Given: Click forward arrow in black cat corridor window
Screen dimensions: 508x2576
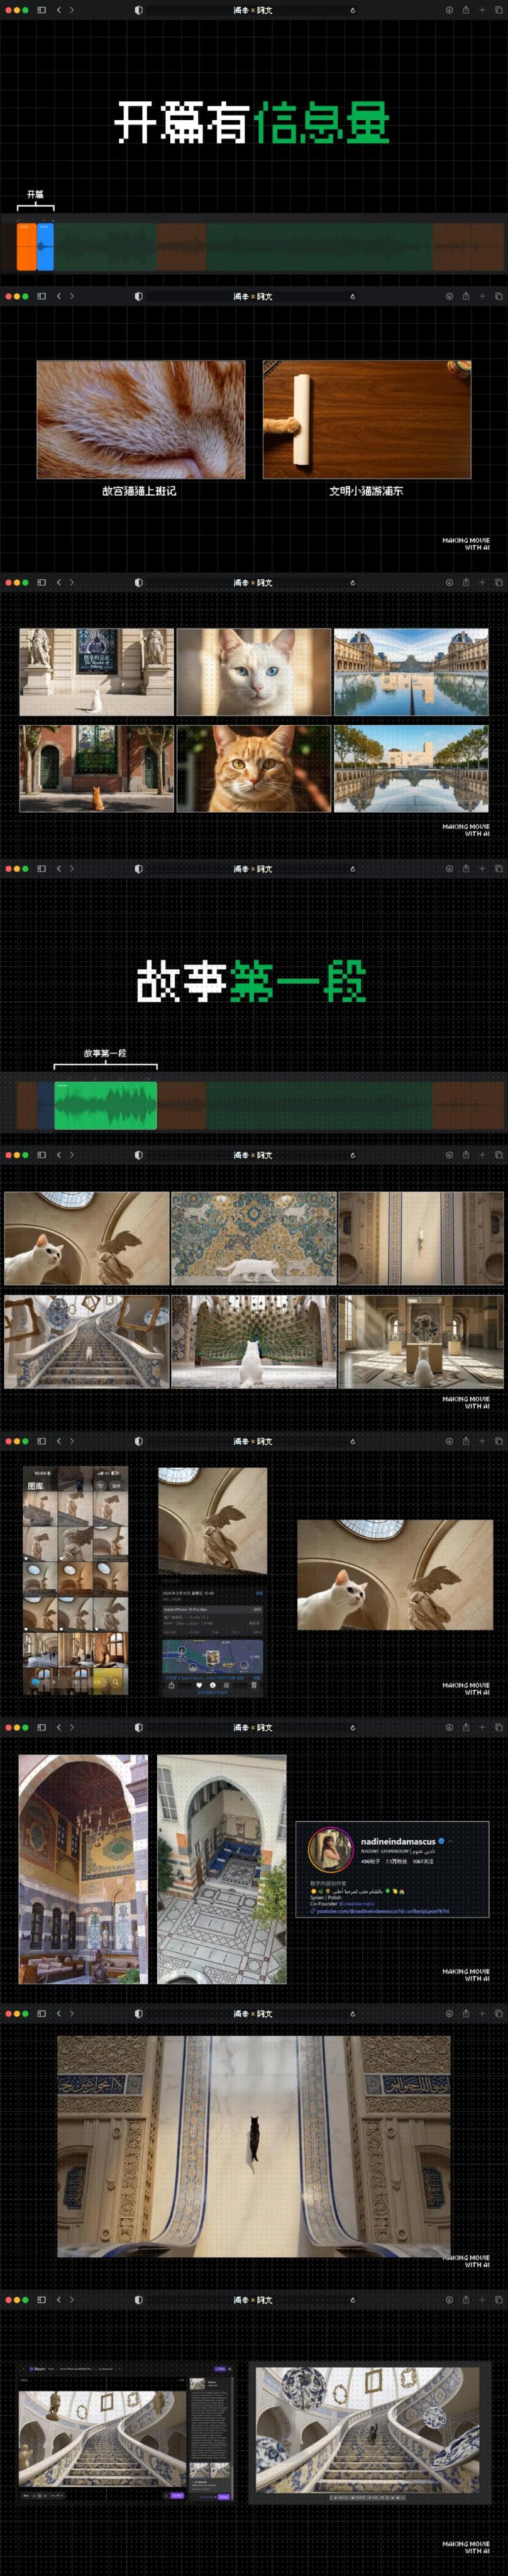Looking at the screenshot, I should [72, 2013].
